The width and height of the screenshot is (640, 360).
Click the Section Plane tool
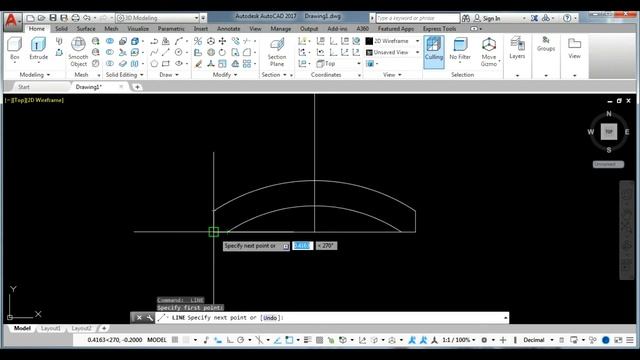click(x=277, y=52)
